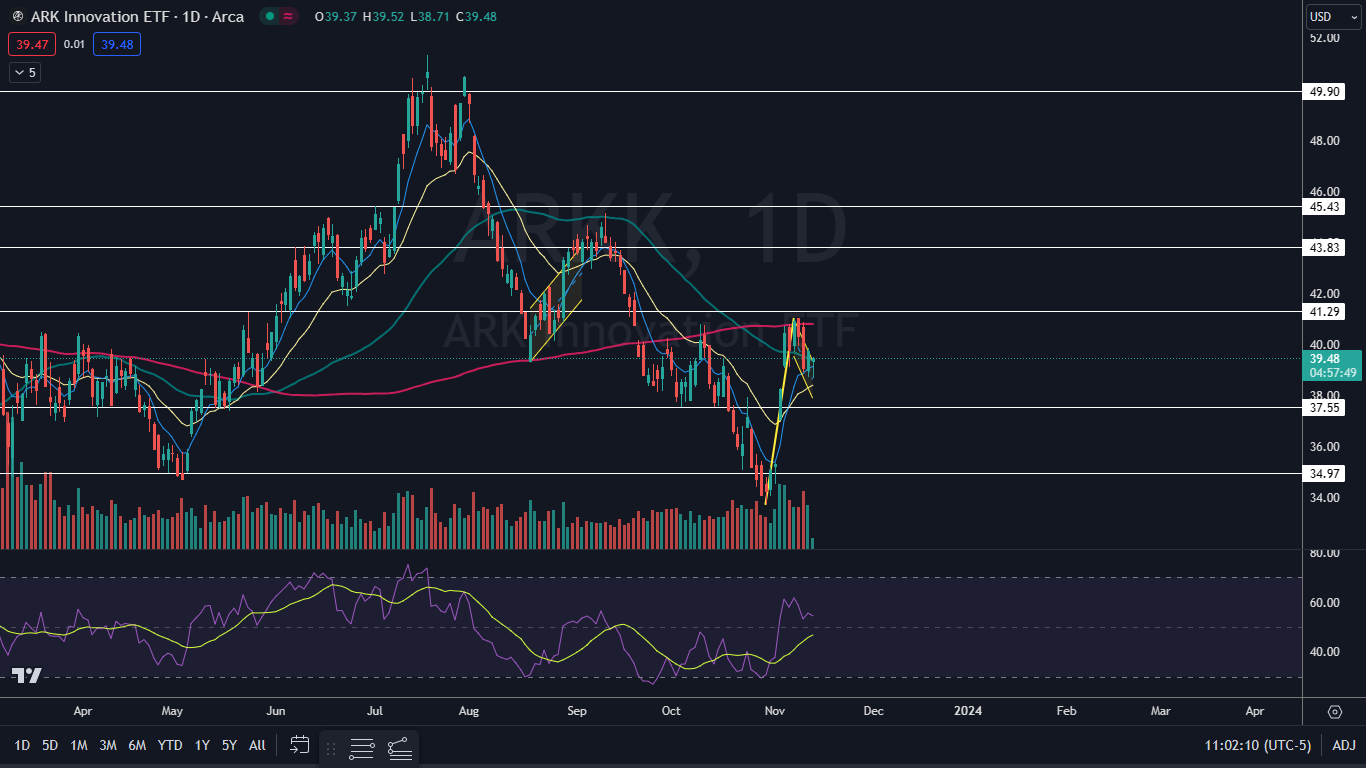Toggle ADJ adjusted data setting

[1344, 745]
